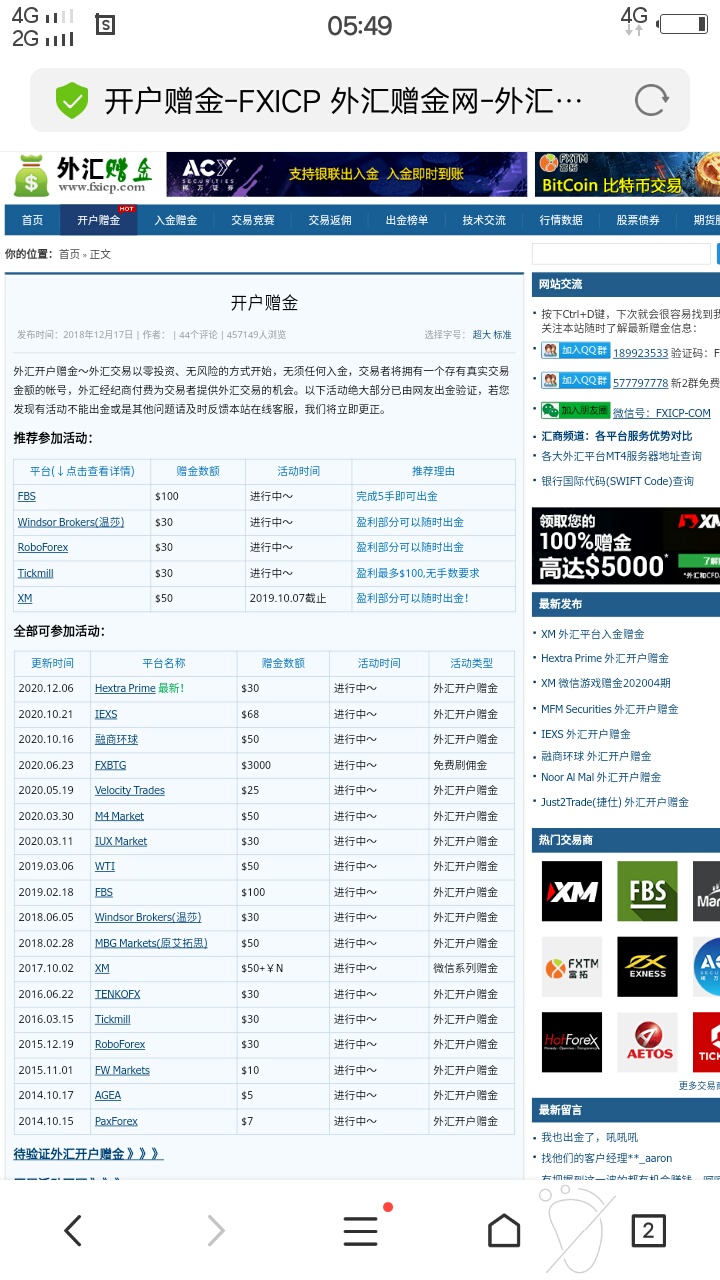Screen dimensions: 720x1280
Task: Open the ACY Securities banner ad
Action: click(346, 174)
